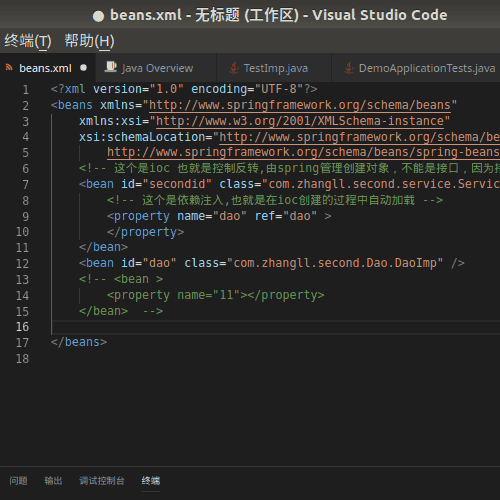Image resolution: width=500 pixels, height=500 pixels.
Task: Open the 输出 panel tab
Action: [x=53, y=481]
